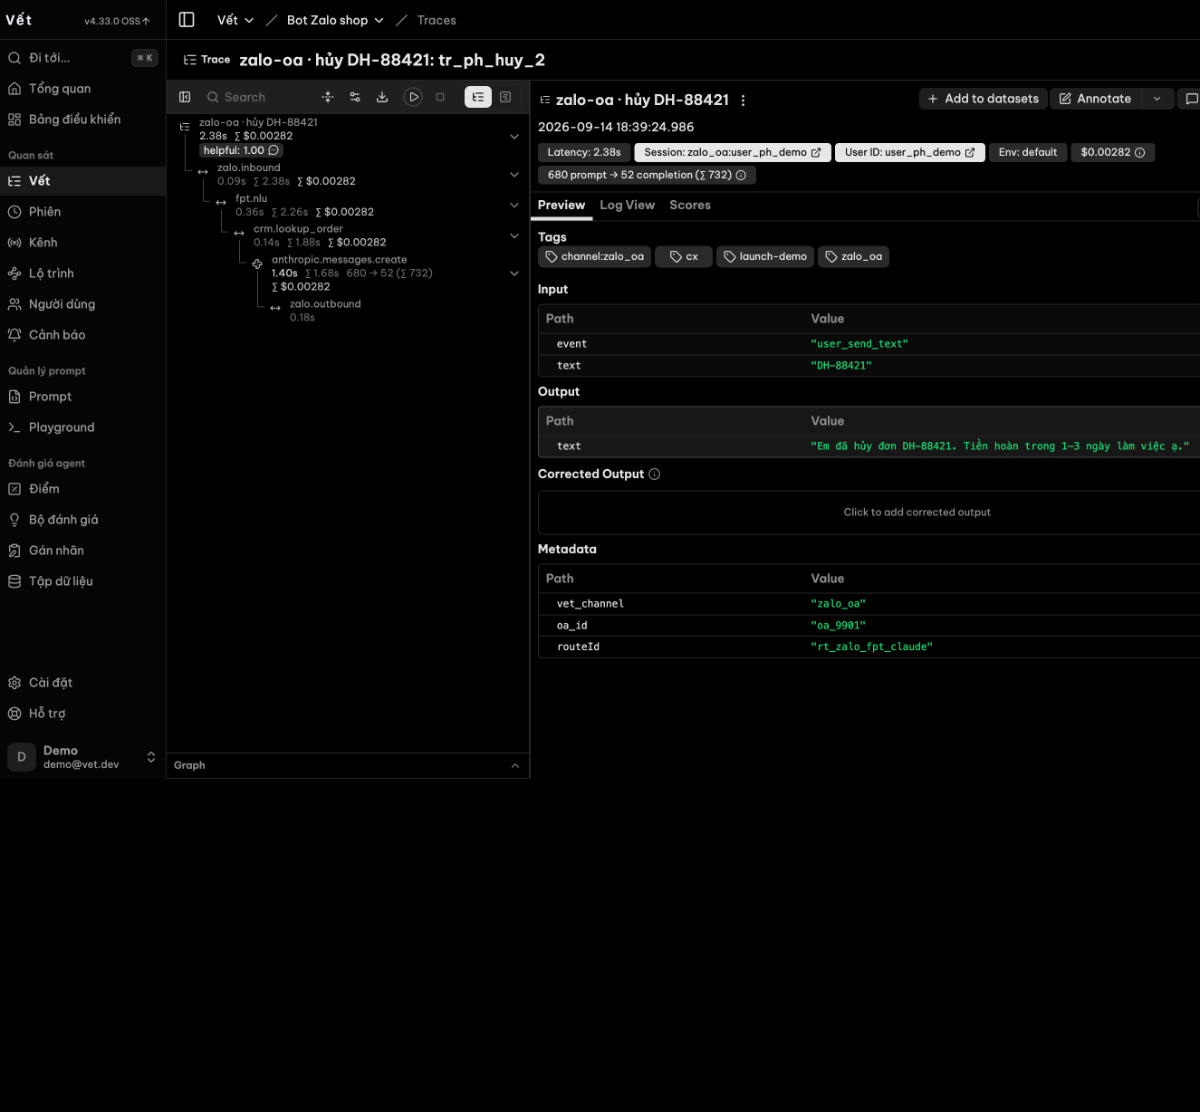Open Lộ trình in sidebar

tap(83, 273)
